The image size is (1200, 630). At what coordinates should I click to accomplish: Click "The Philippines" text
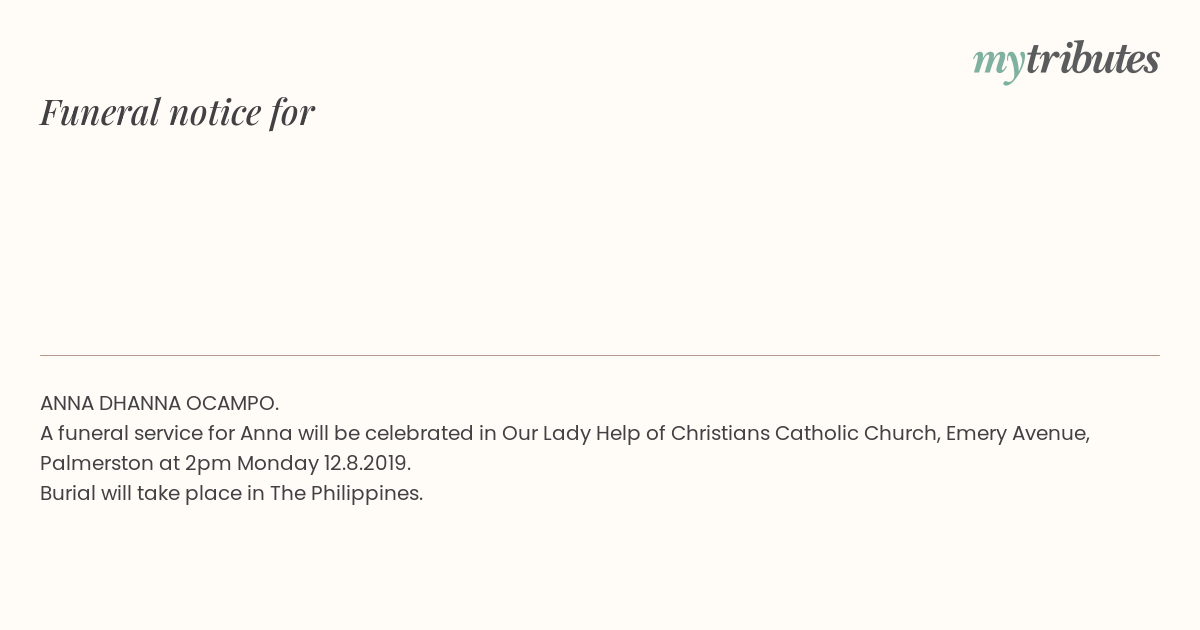346,493
